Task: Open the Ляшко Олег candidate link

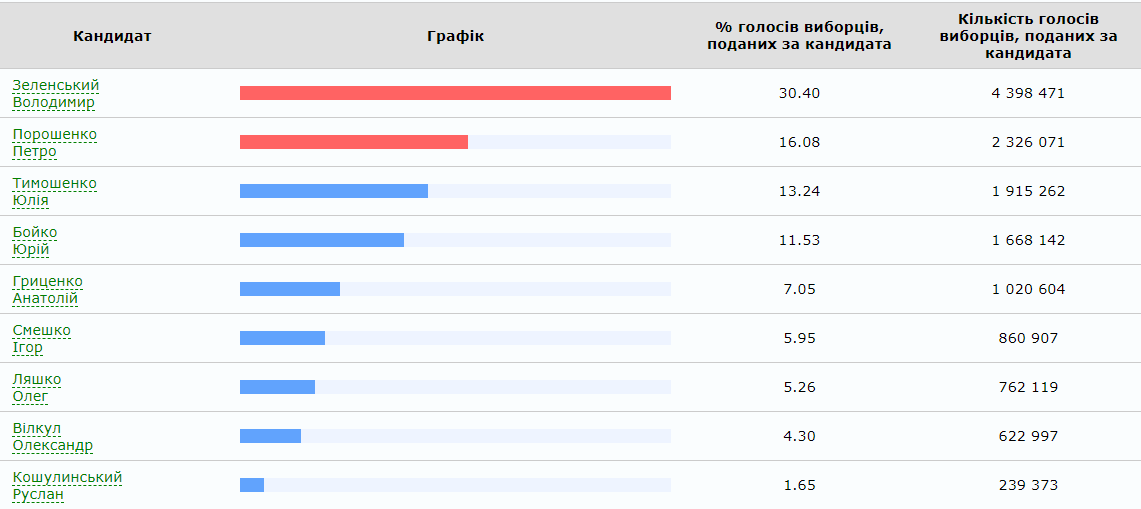Action: 37,387
